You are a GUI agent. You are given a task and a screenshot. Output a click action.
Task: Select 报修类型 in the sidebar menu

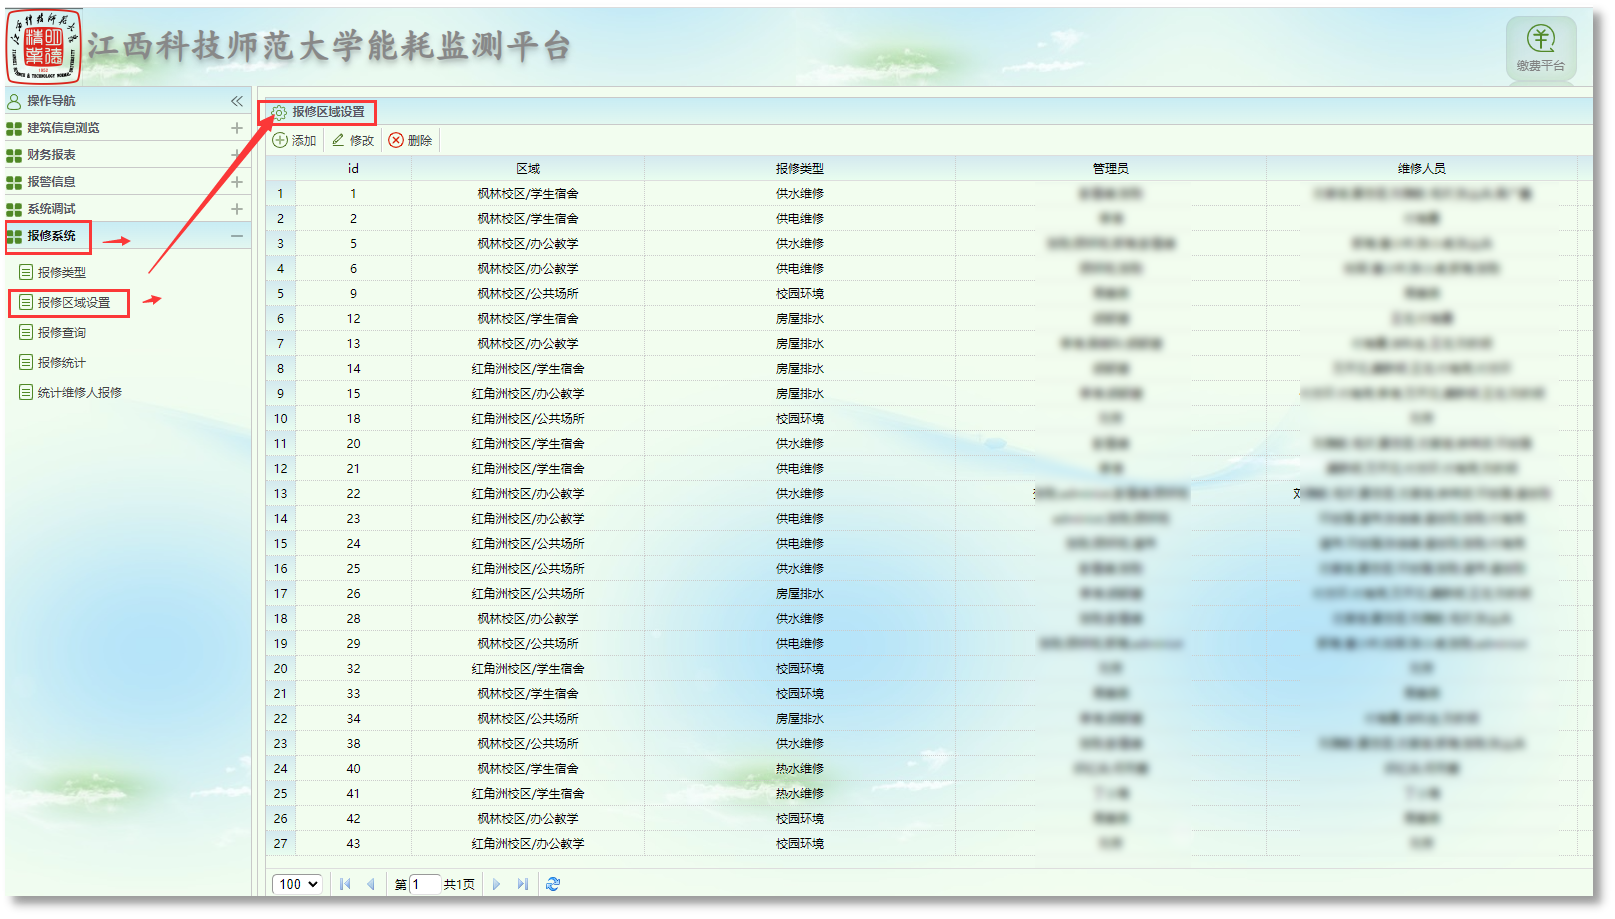pyautogui.click(x=64, y=272)
